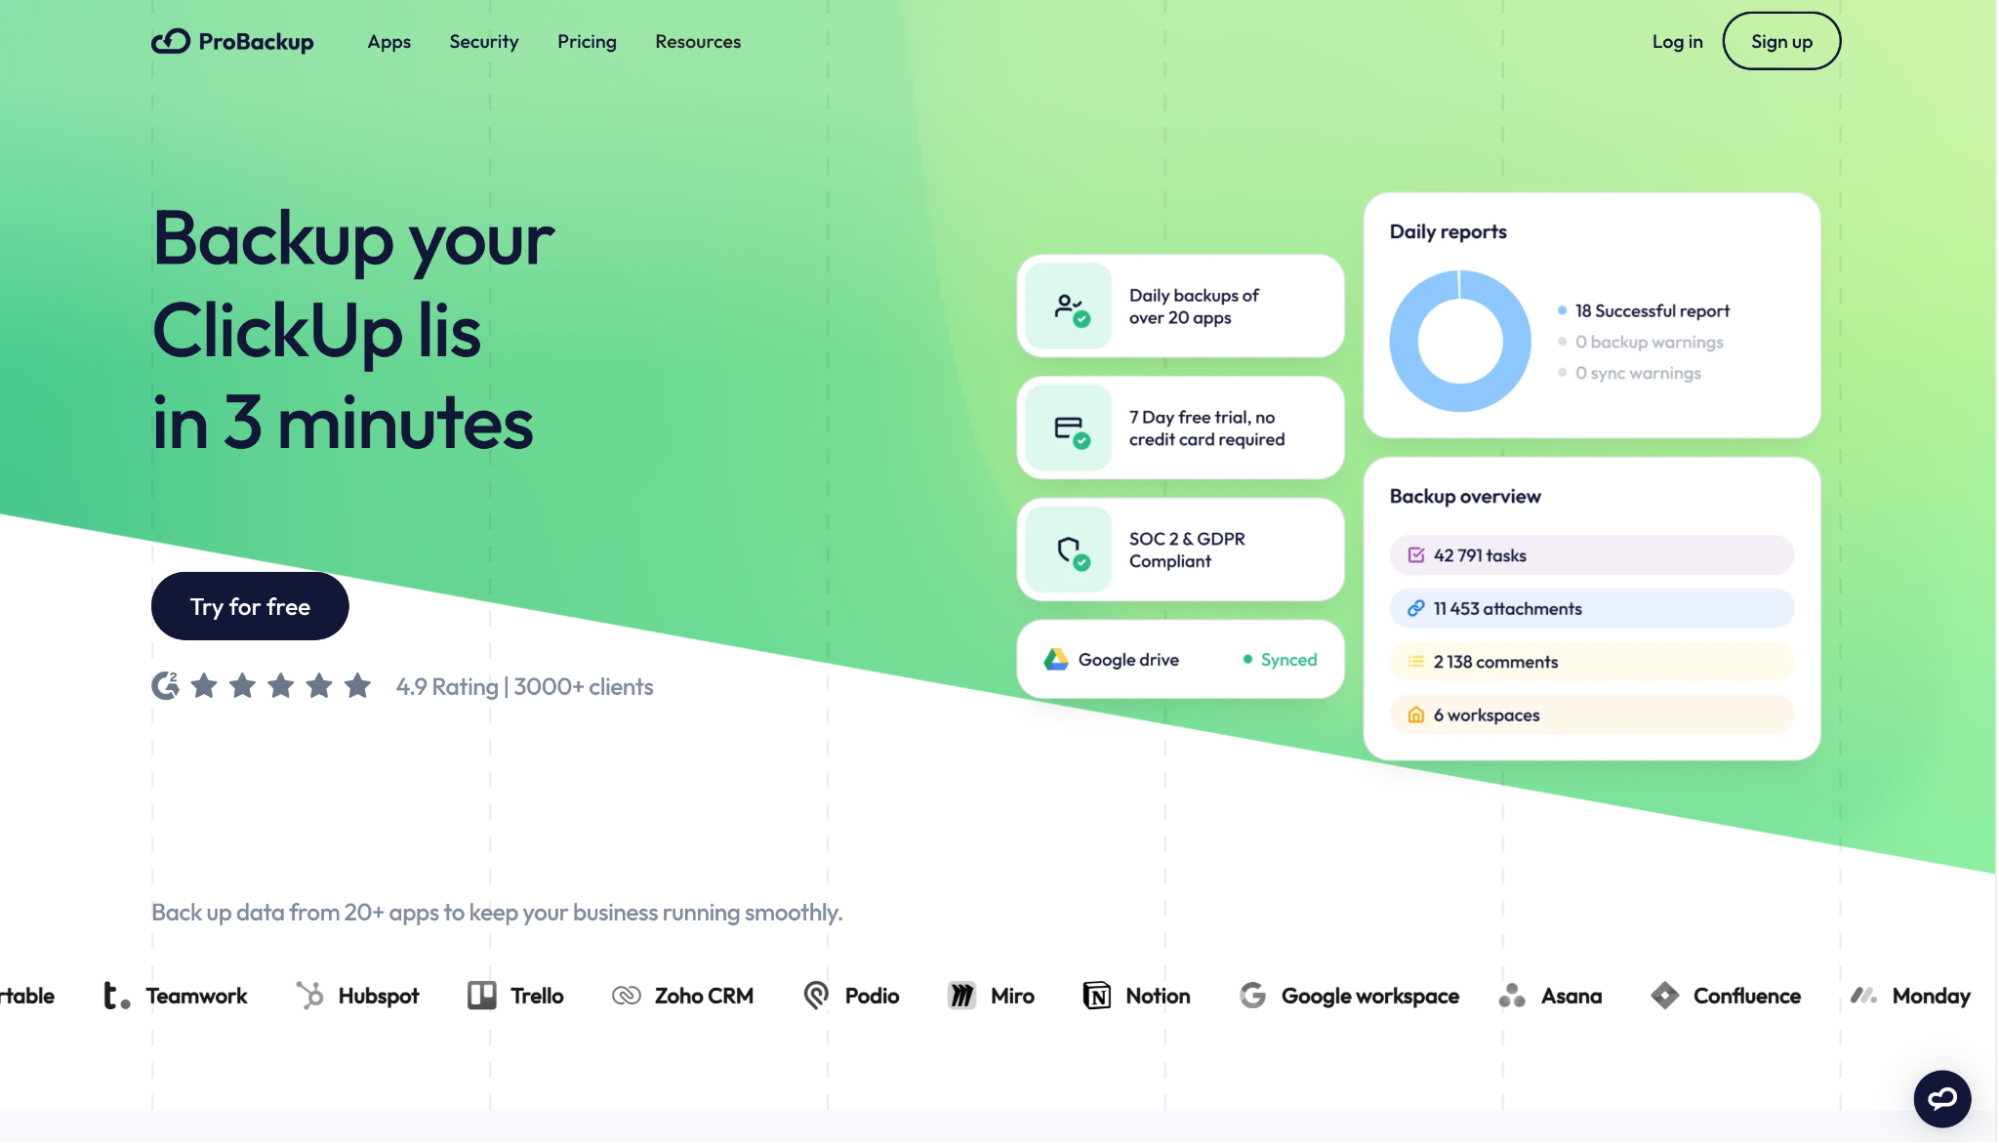Screen dimensions: 1999x1143
Task: Click the Daily reports donut chart
Action: click(1460, 341)
